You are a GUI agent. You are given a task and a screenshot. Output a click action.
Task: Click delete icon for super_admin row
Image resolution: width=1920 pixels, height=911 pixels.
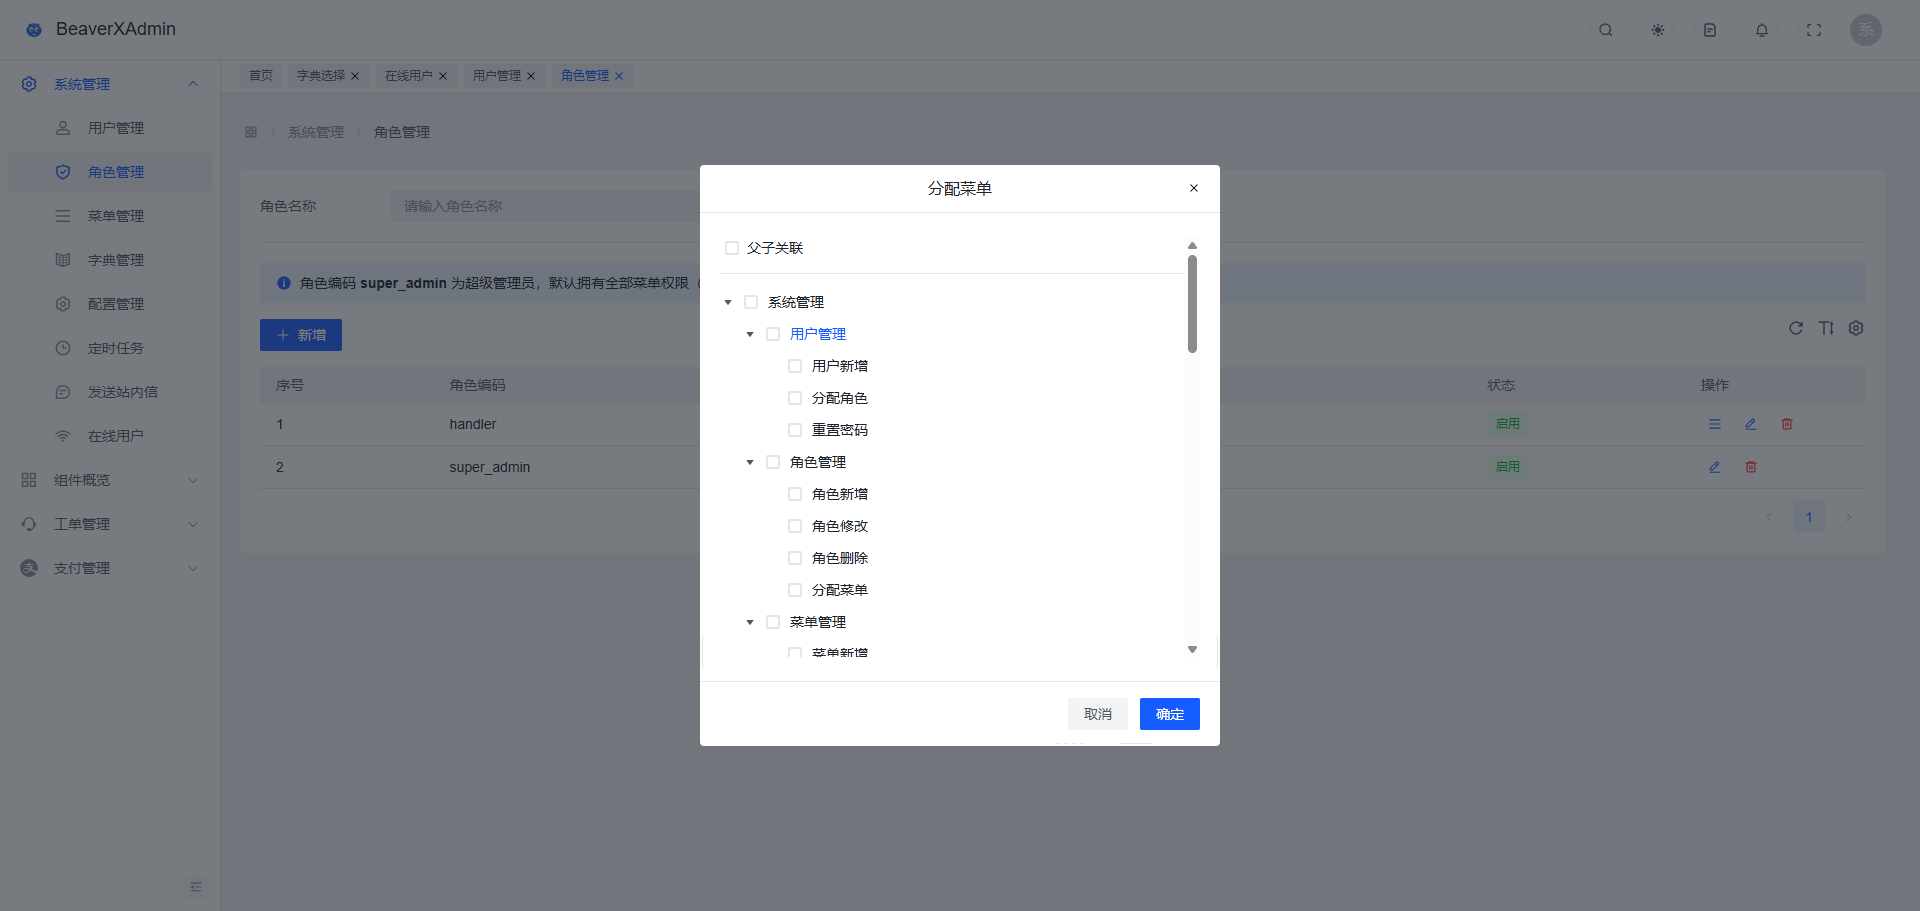click(x=1751, y=467)
